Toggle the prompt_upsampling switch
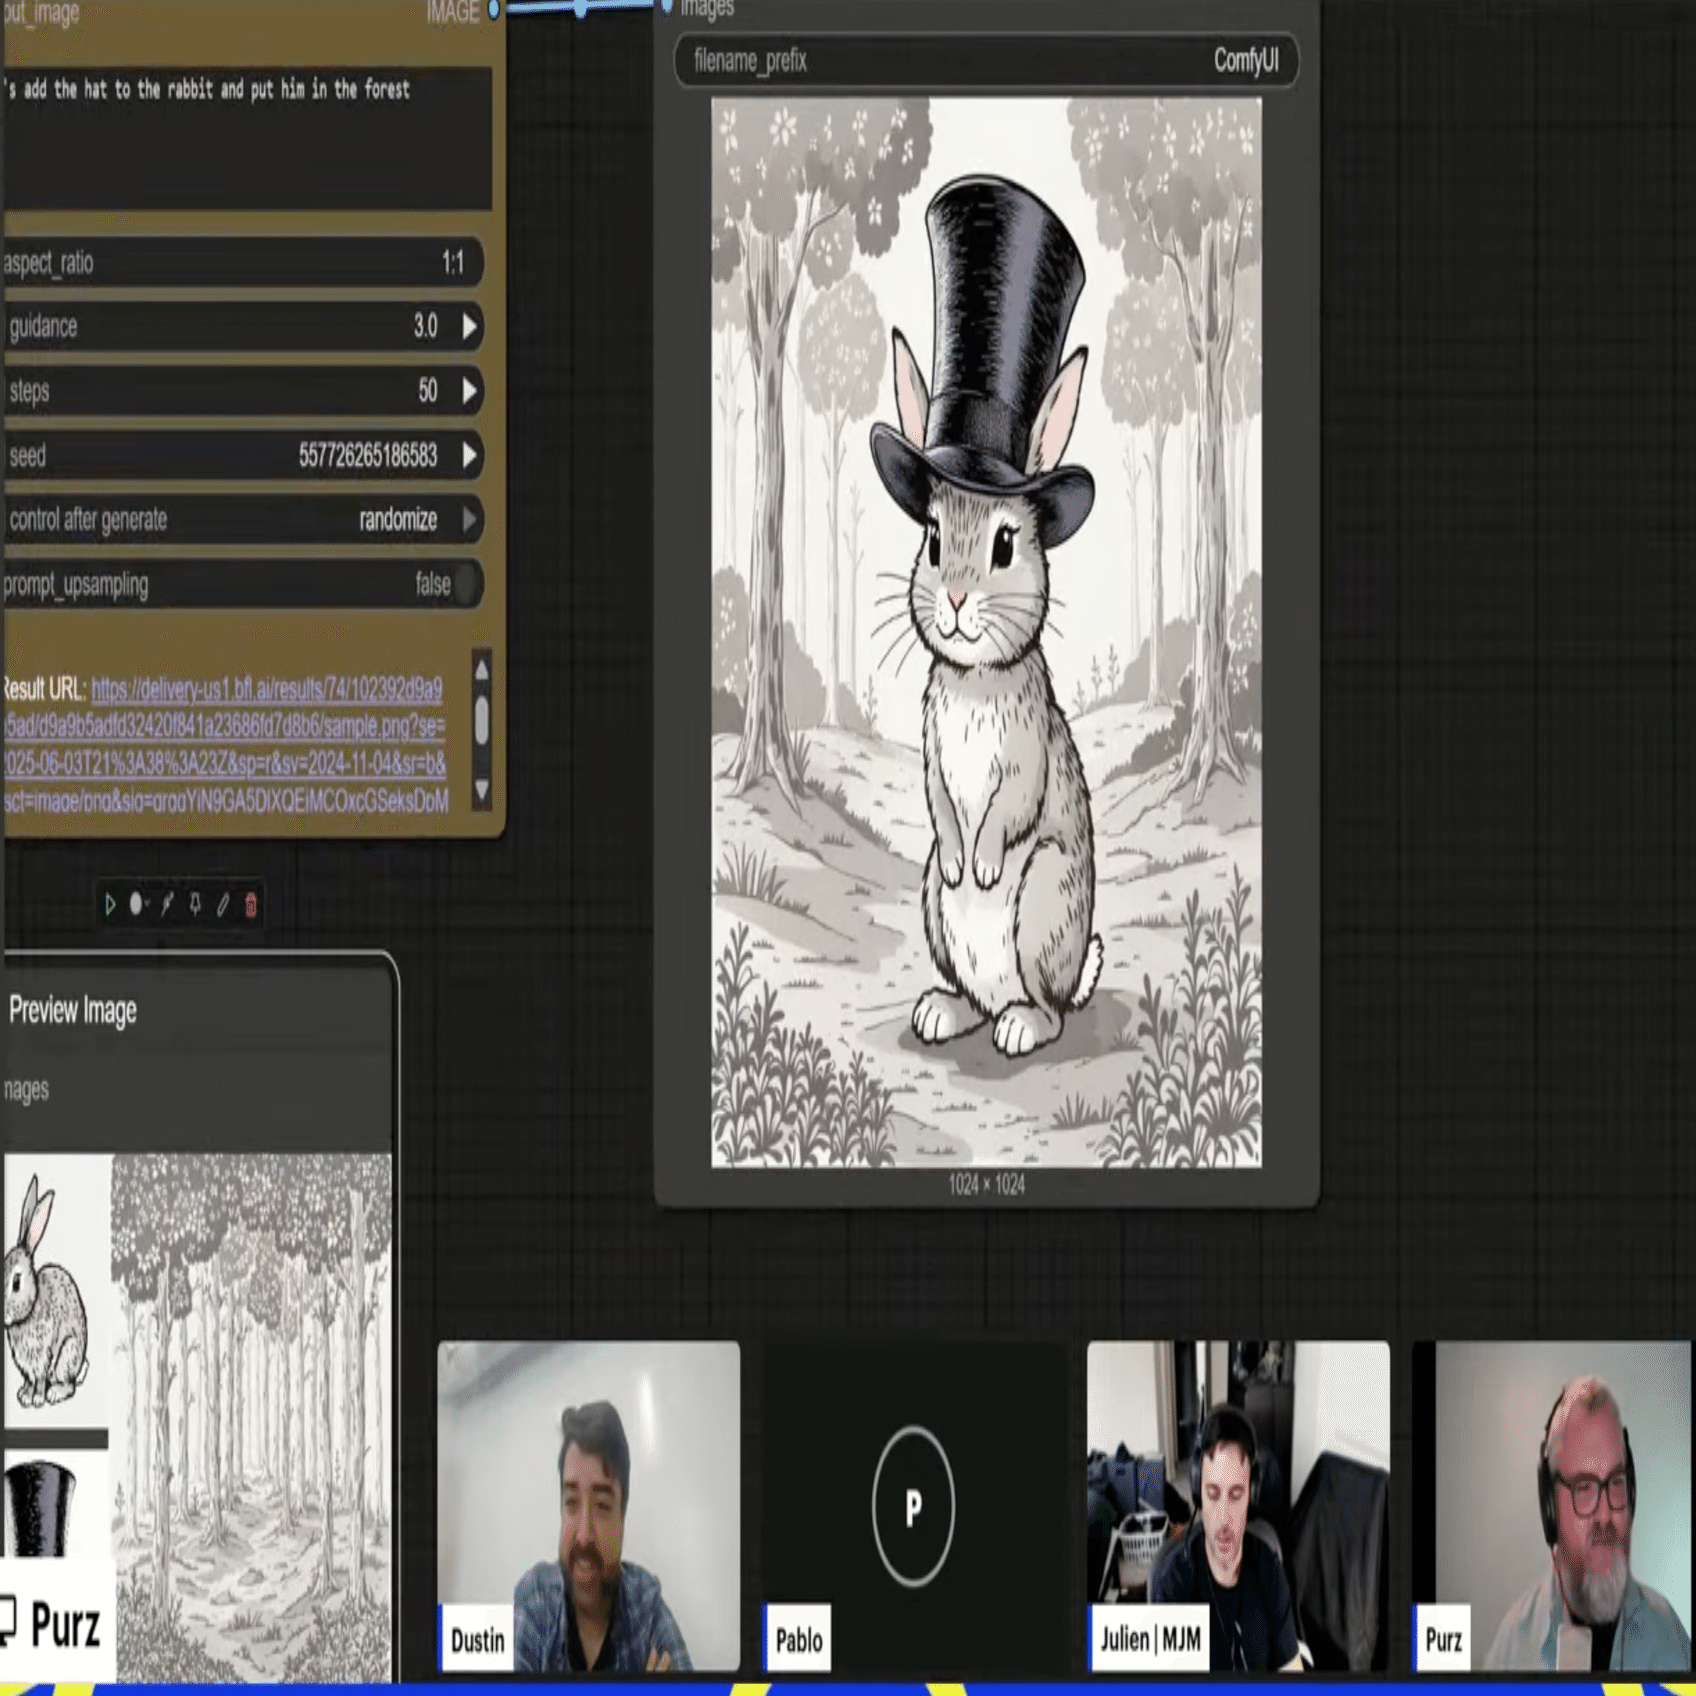 [464, 584]
